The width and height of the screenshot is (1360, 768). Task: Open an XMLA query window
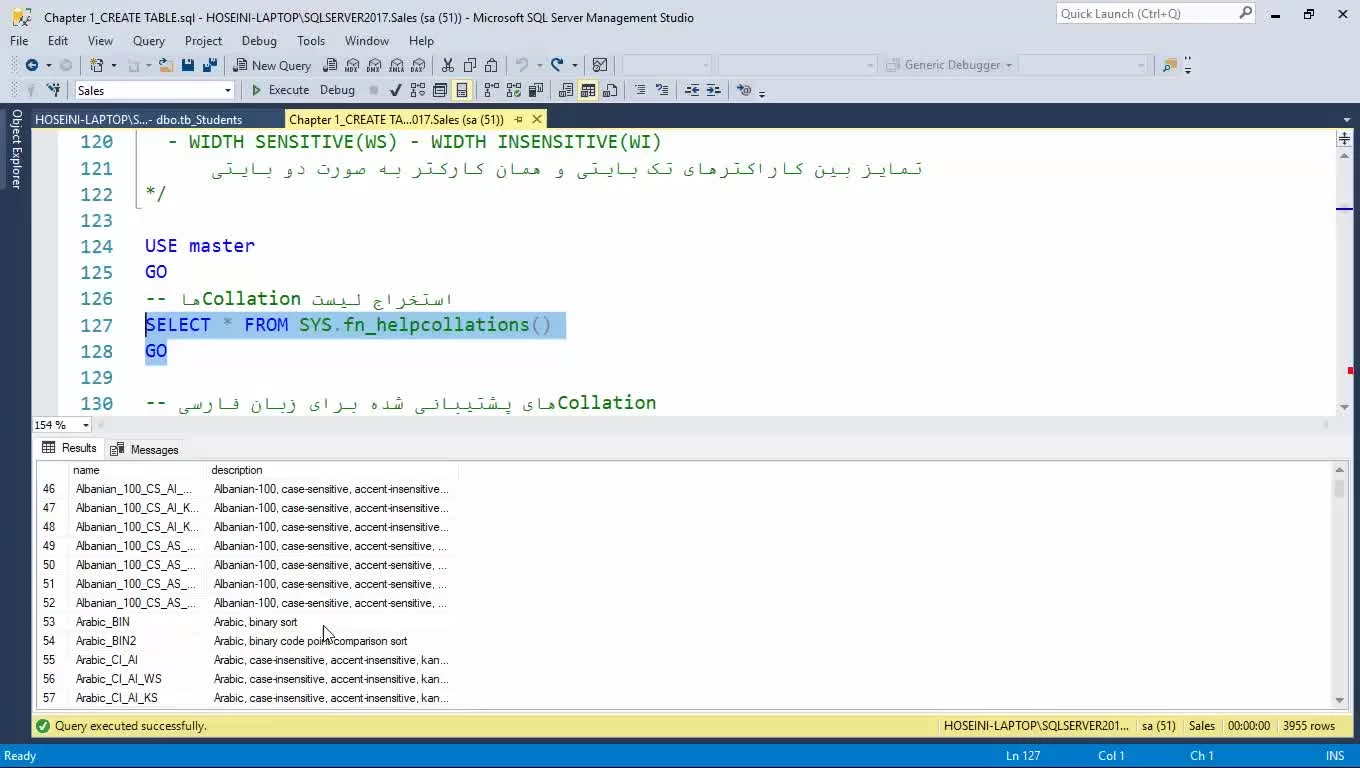coord(396,65)
